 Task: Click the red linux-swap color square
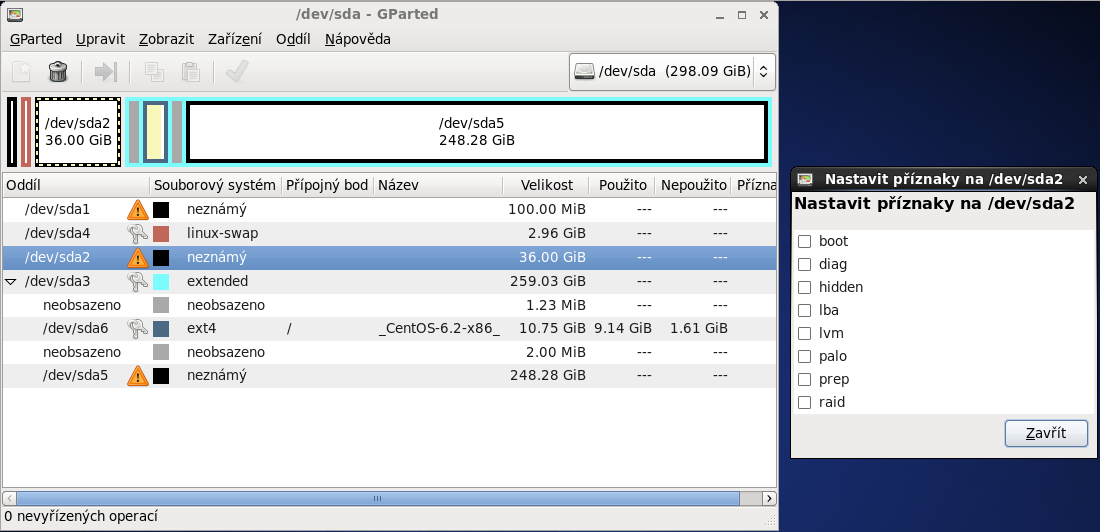[161, 233]
